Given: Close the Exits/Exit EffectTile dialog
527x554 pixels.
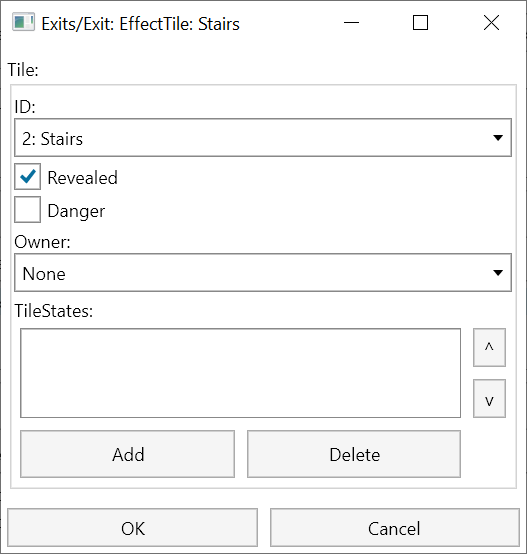Looking at the screenshot, I should point(491,23).
